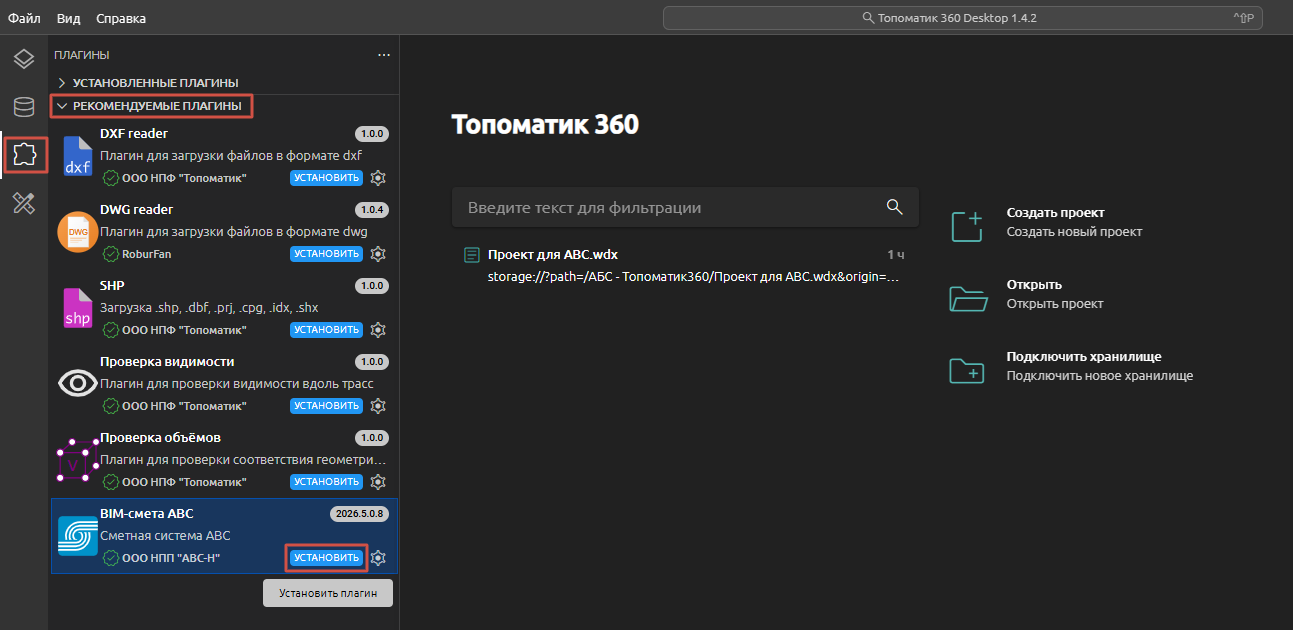
Task: Install the Проверка видимости plugin
Action: (327, 406)
